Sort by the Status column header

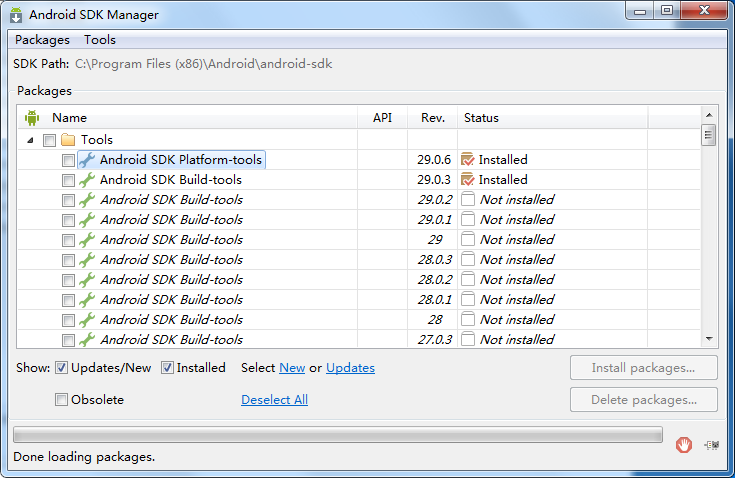[553, 118]
